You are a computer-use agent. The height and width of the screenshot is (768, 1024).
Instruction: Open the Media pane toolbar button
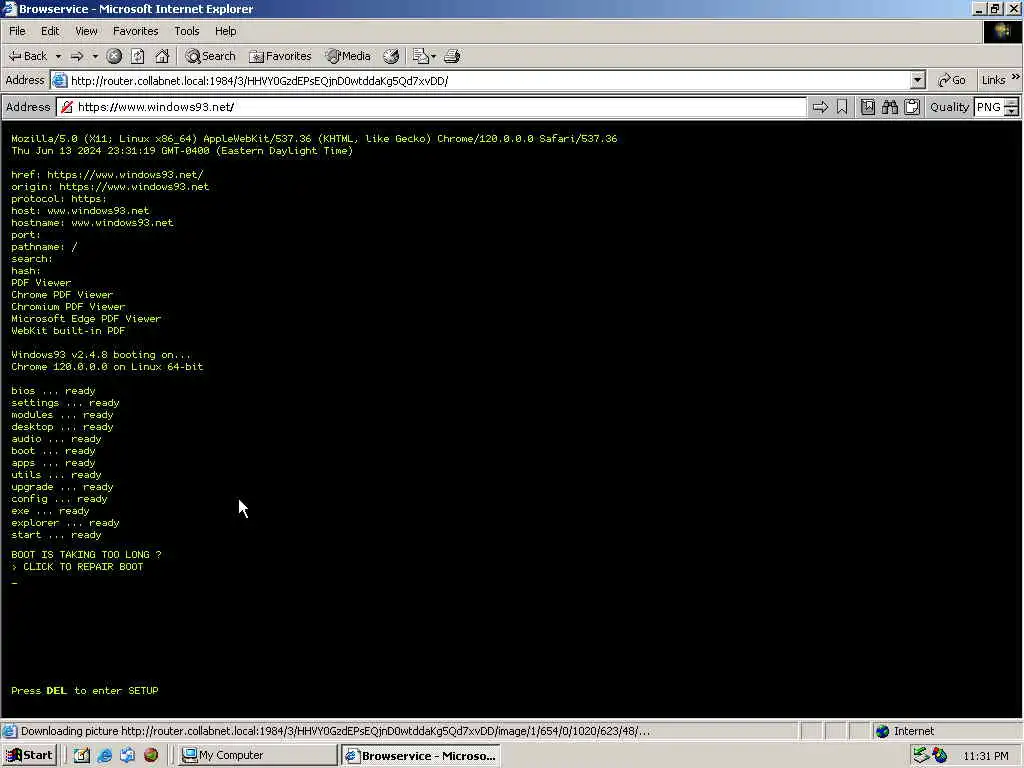[x=348, y=56]
